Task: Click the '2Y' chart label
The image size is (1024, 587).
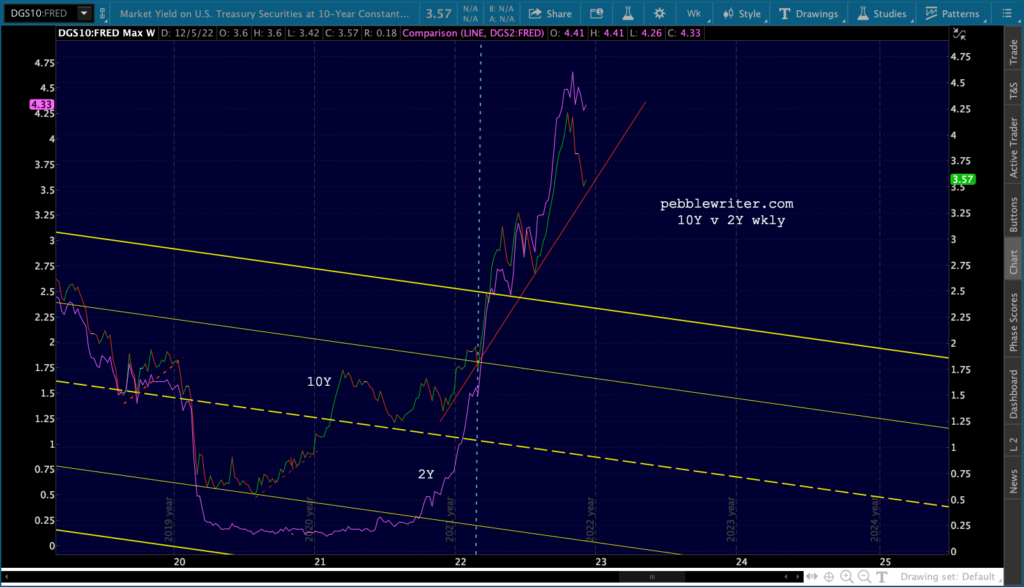Action: coord(426,474)
